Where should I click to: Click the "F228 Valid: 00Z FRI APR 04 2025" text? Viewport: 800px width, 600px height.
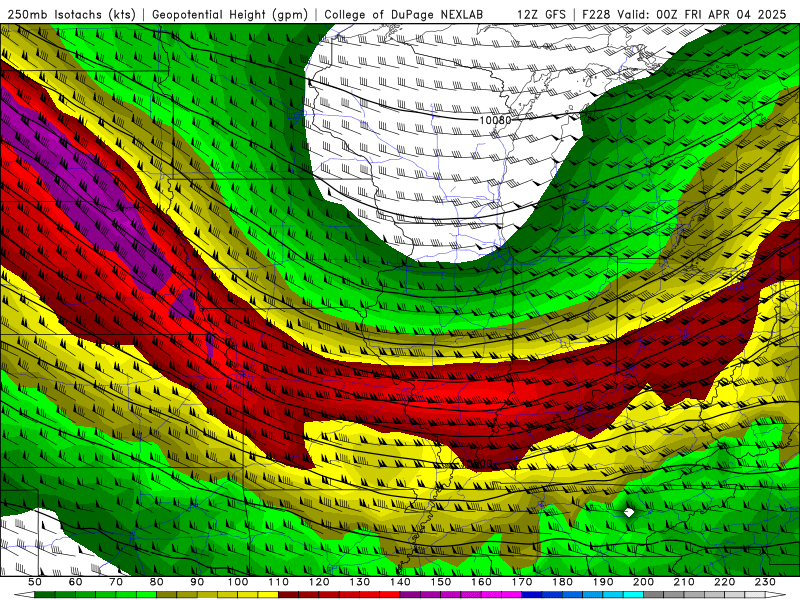point(685,14)
